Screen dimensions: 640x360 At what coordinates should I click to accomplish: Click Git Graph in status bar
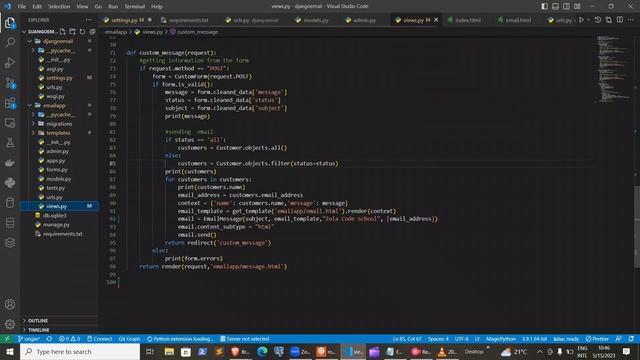coord(129,339)
